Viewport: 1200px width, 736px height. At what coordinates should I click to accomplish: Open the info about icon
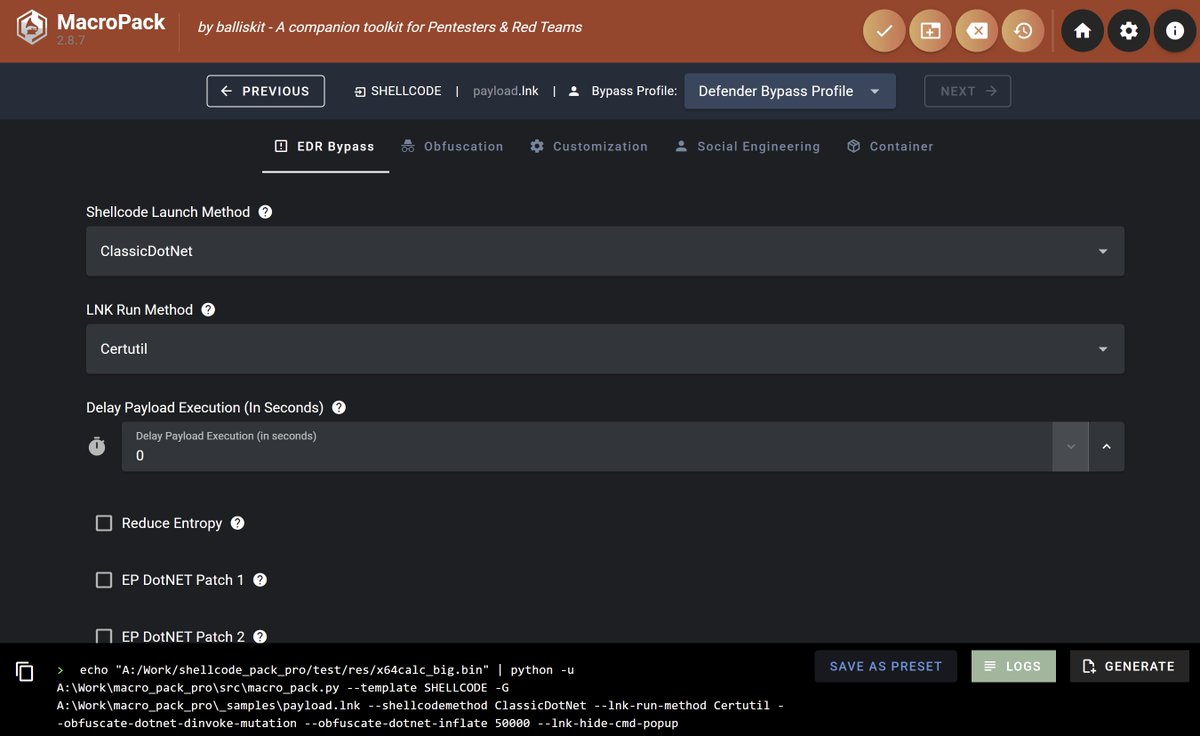click(x=1175, y=31)
